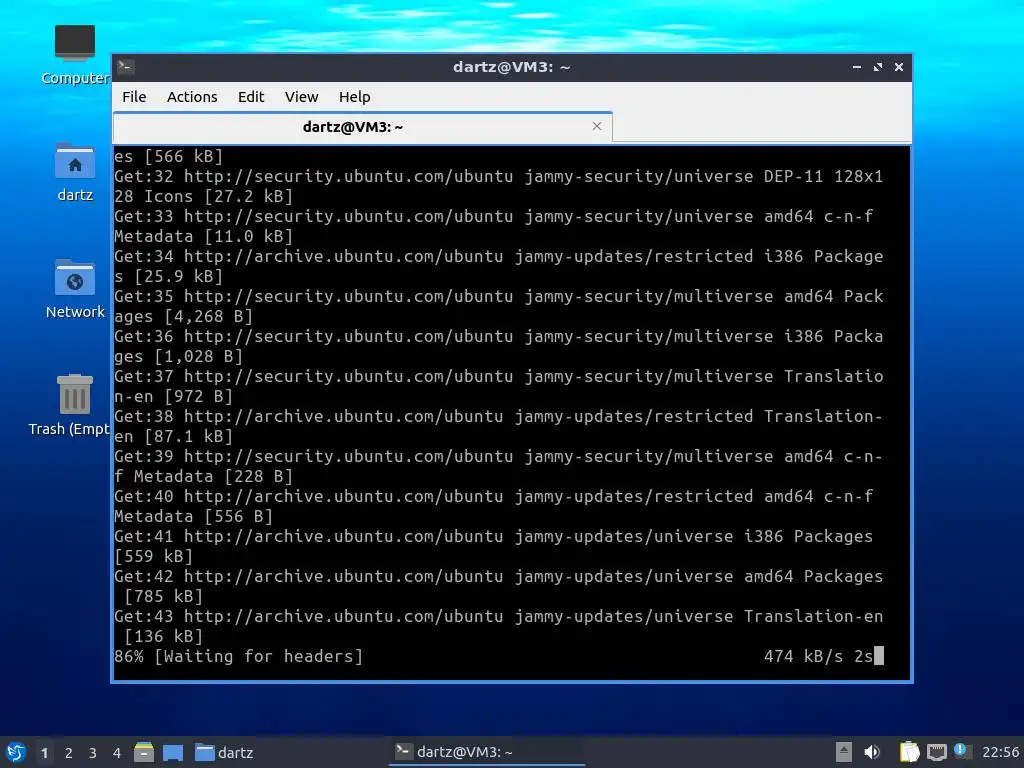Open the update notifier tray icon
This screenshot has height=768, width=1024.
point(962,751)
